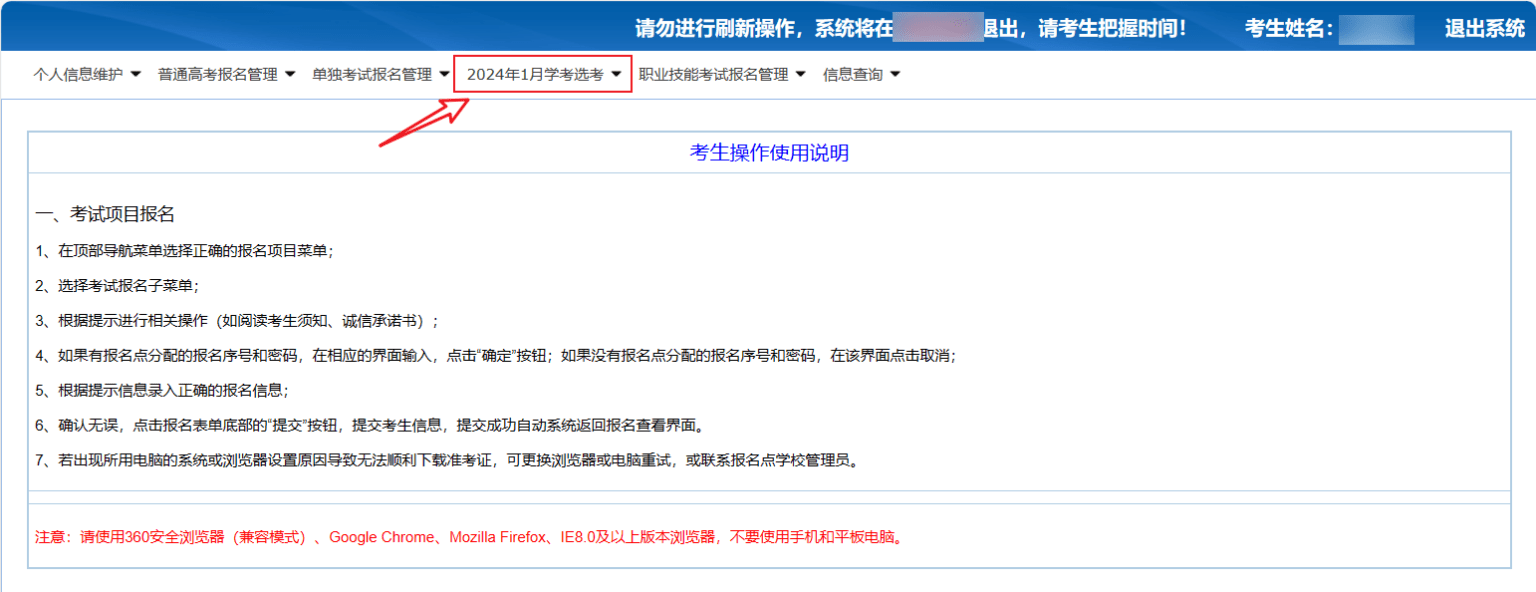Viewport: 1536px width, 592px height.
Task: Expand the 信息查询 dropdown arrow
Action: pyautogui.click(x=894, y=74)
